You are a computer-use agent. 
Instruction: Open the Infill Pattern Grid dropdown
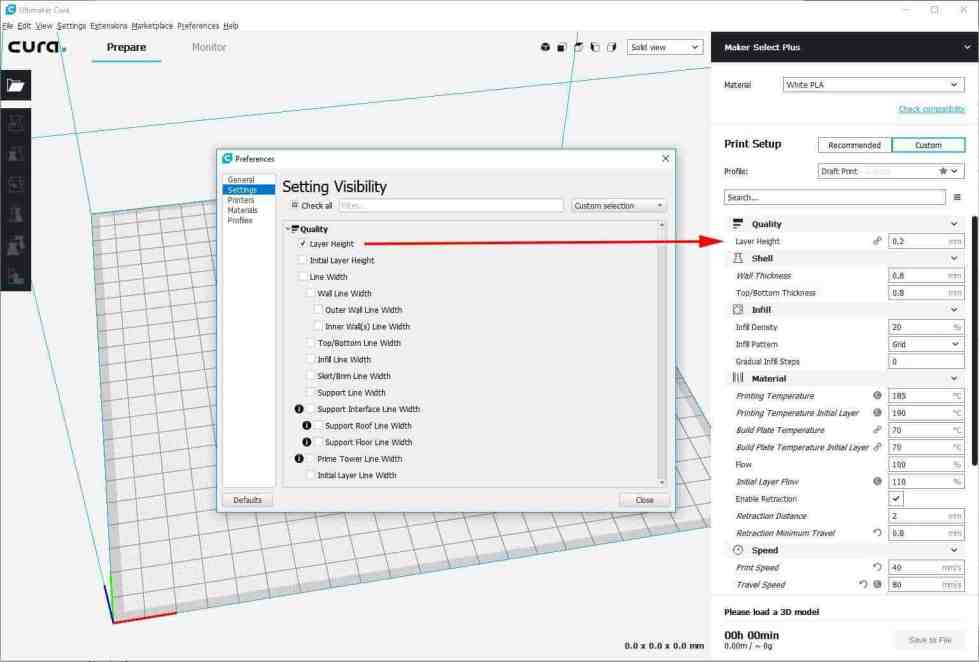(x=926, y=344)
